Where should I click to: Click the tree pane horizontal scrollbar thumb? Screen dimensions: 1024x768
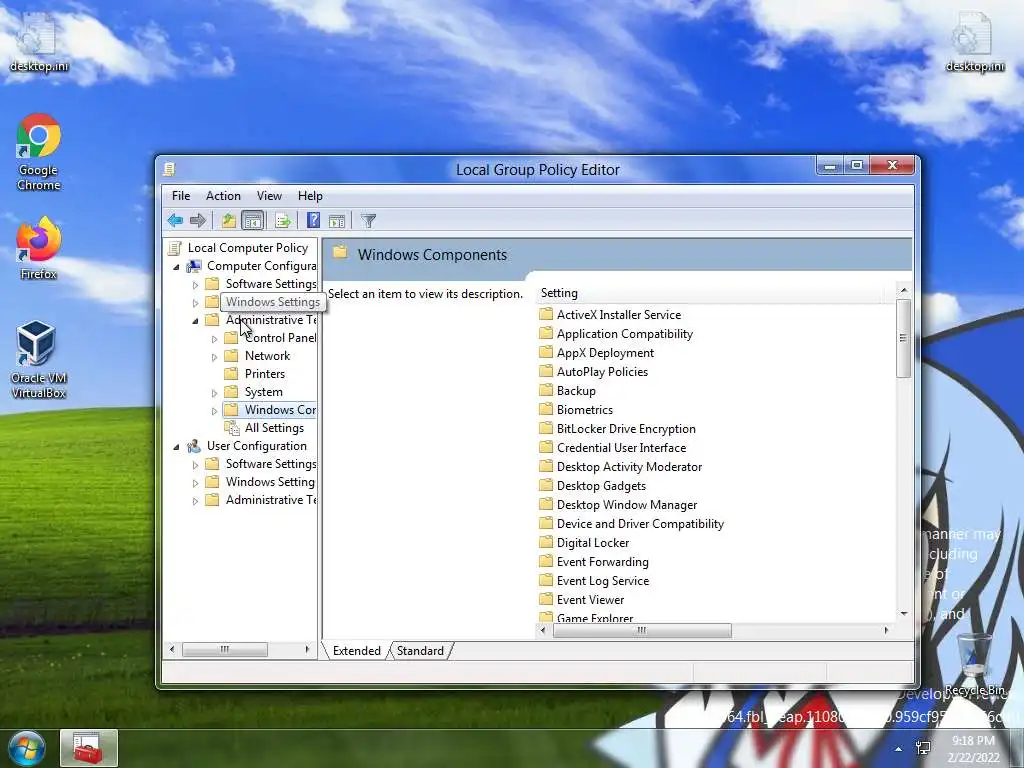pyautogui.click(x=225, y=649)
